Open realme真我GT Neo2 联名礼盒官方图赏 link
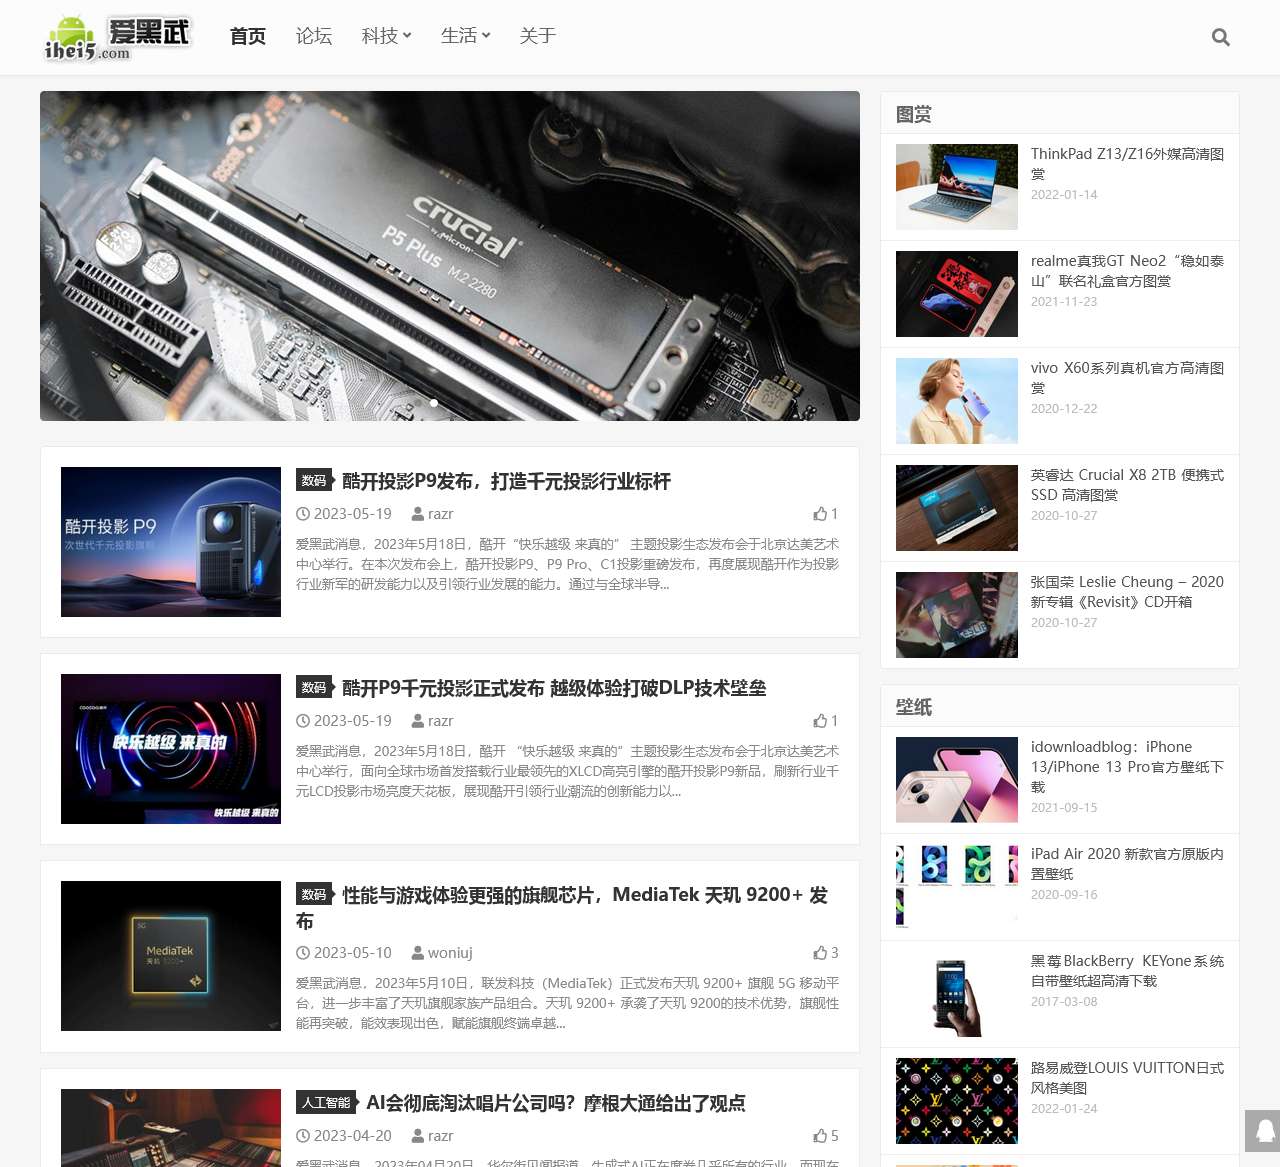This screenshot has height=1167, width=1280. [1127, 271]
